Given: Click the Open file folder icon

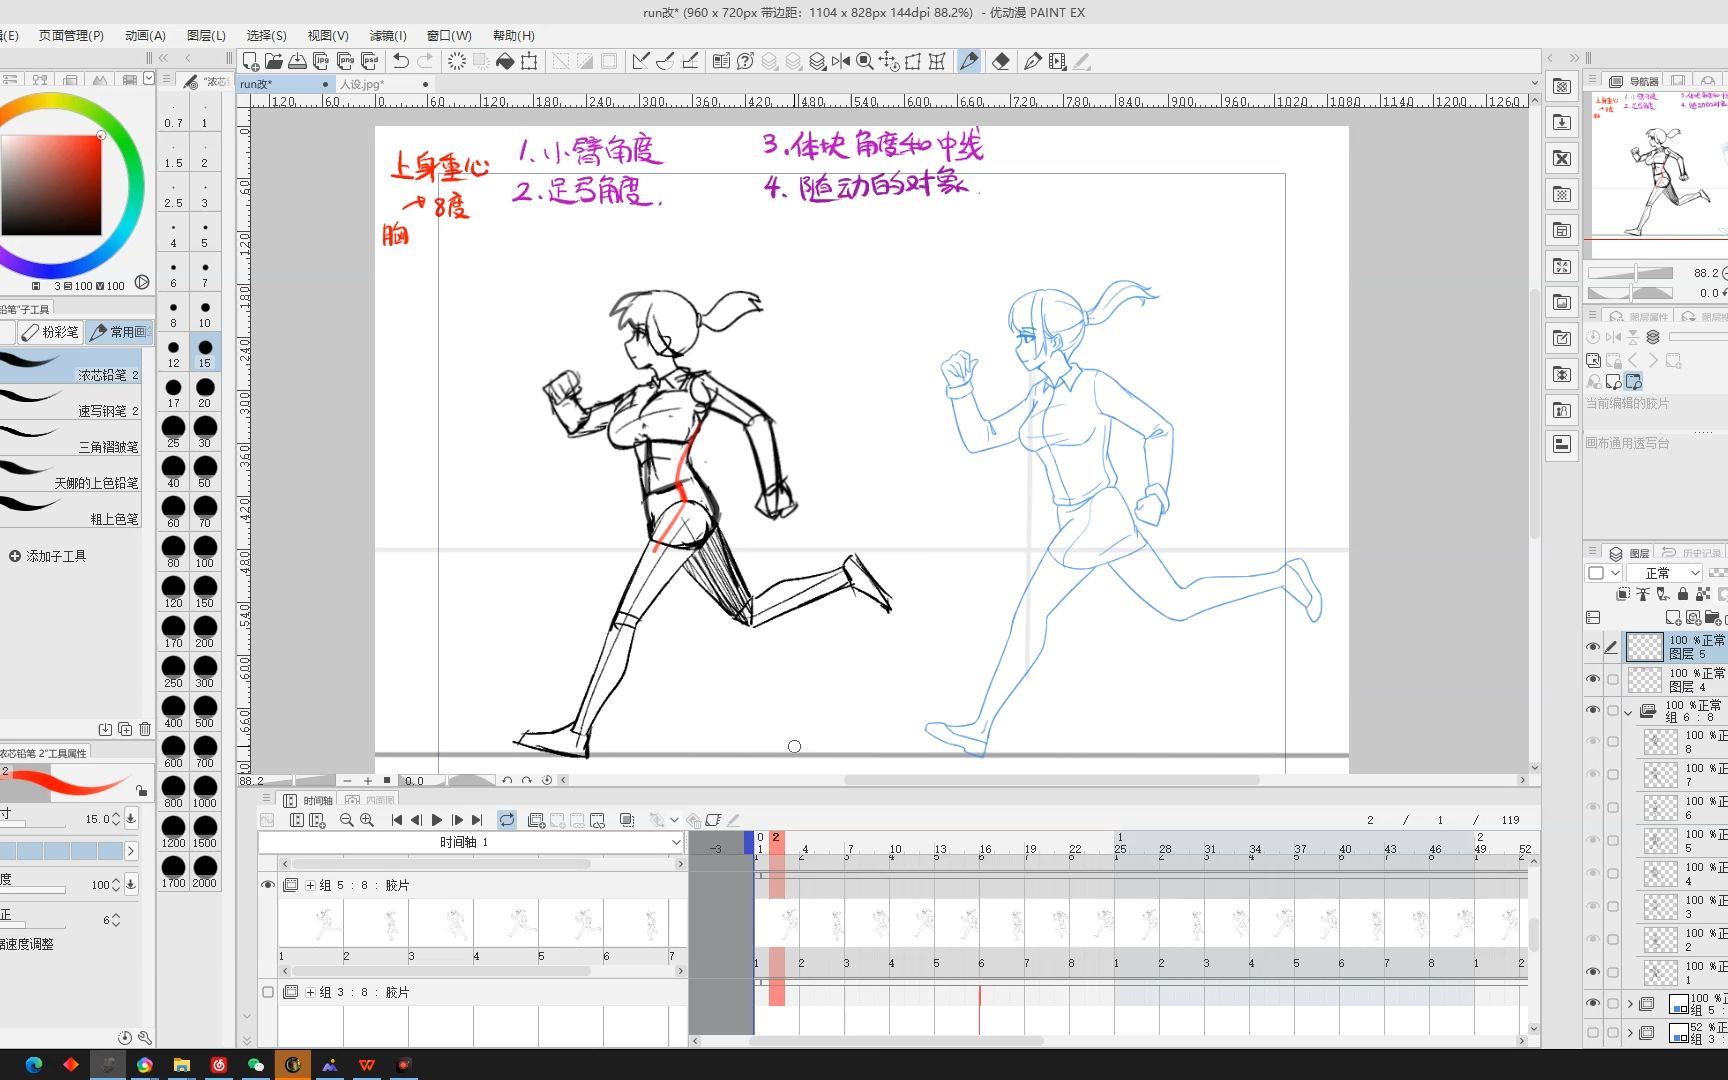Looking at the screenshot, I should (273, 61).
